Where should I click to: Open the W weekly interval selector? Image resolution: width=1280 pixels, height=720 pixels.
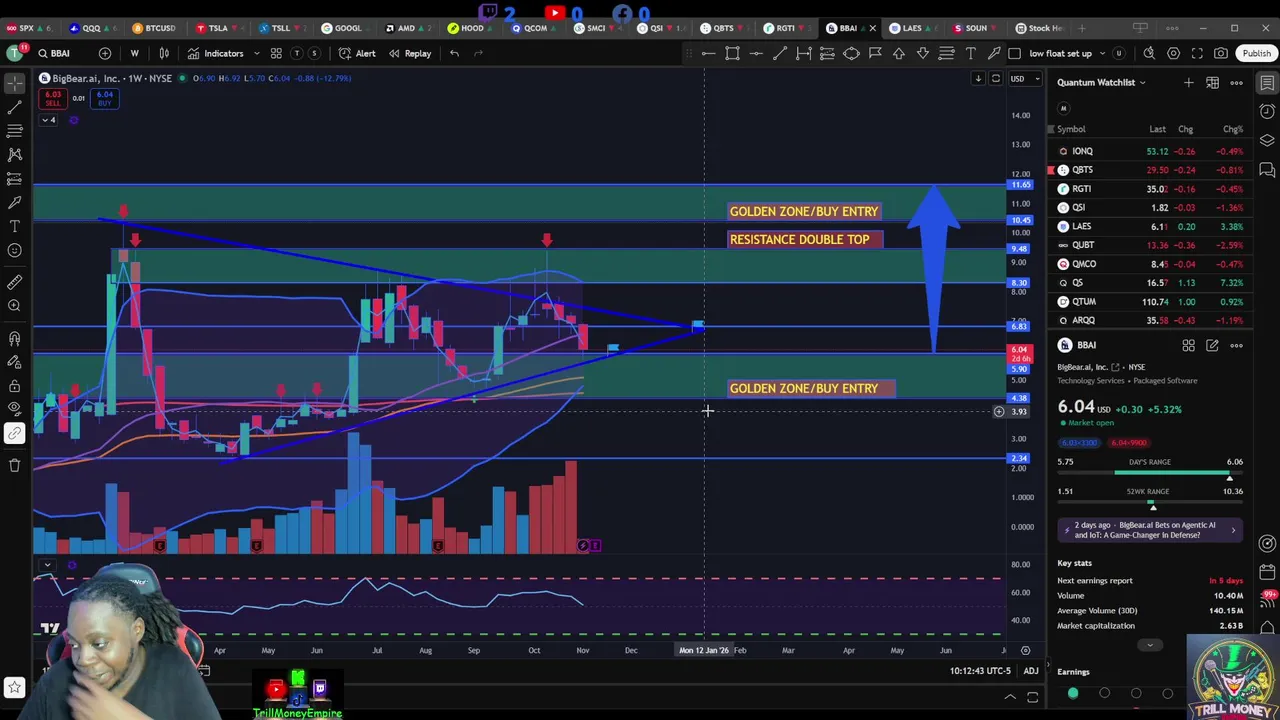(x=134, y=53)
